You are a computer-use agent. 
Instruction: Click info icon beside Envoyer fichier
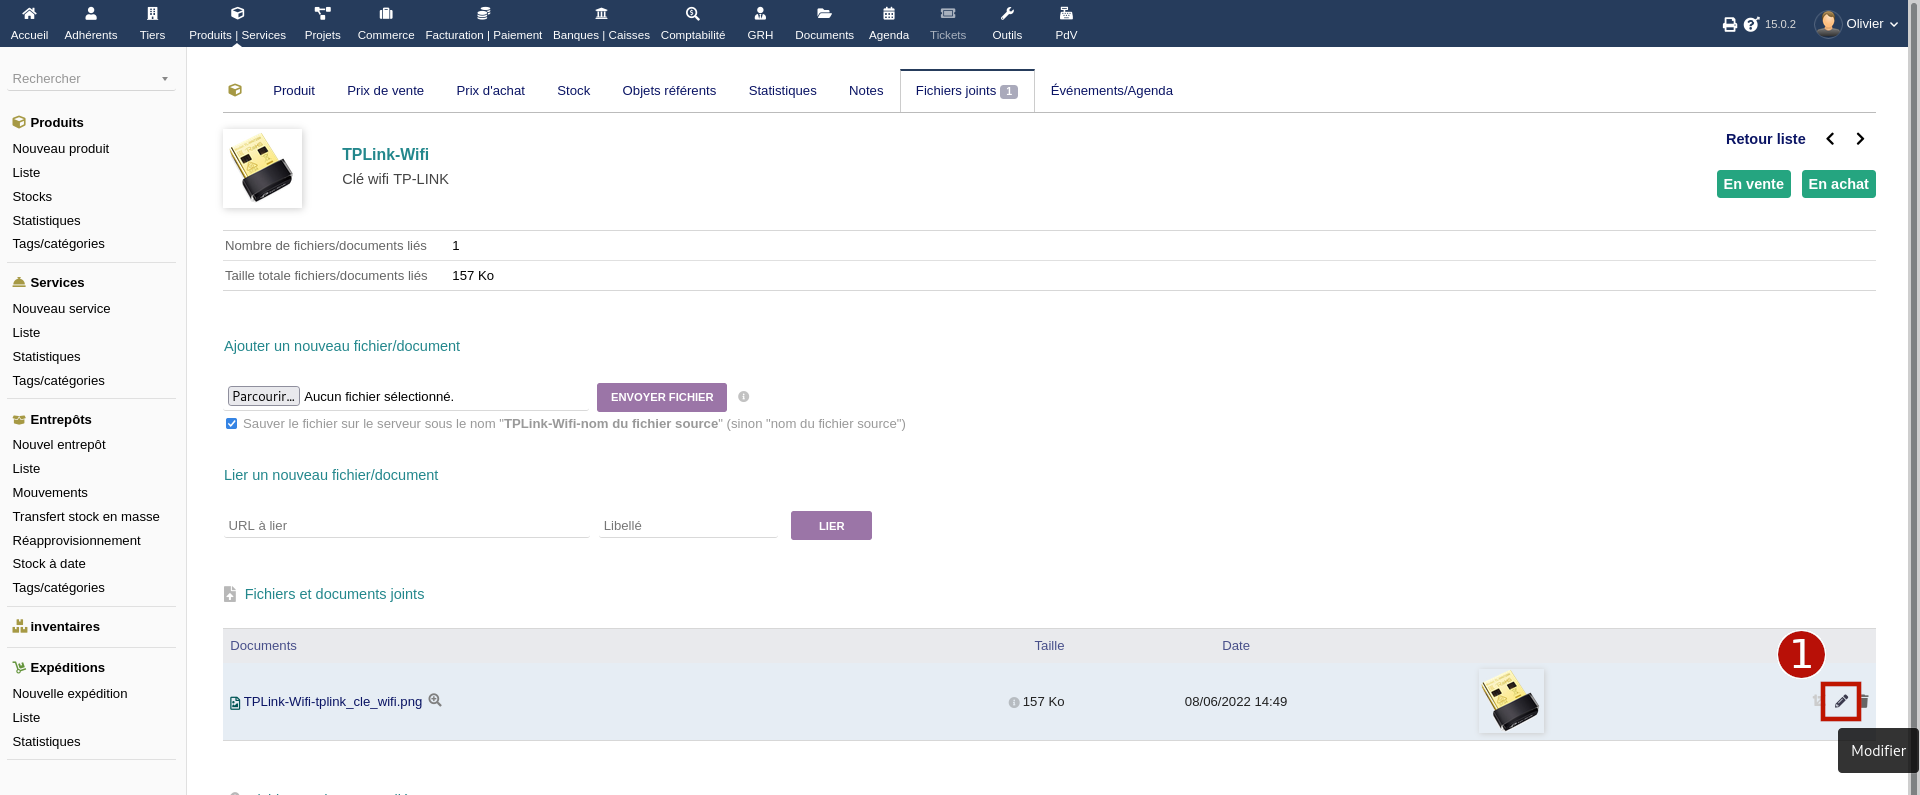(x=744, y=397)
